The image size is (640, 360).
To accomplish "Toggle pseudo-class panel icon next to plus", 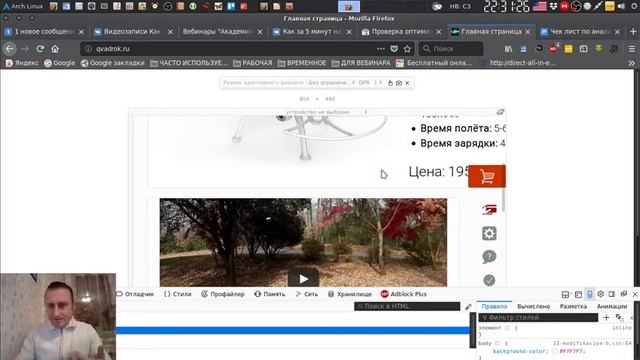I will coord(619,317).
